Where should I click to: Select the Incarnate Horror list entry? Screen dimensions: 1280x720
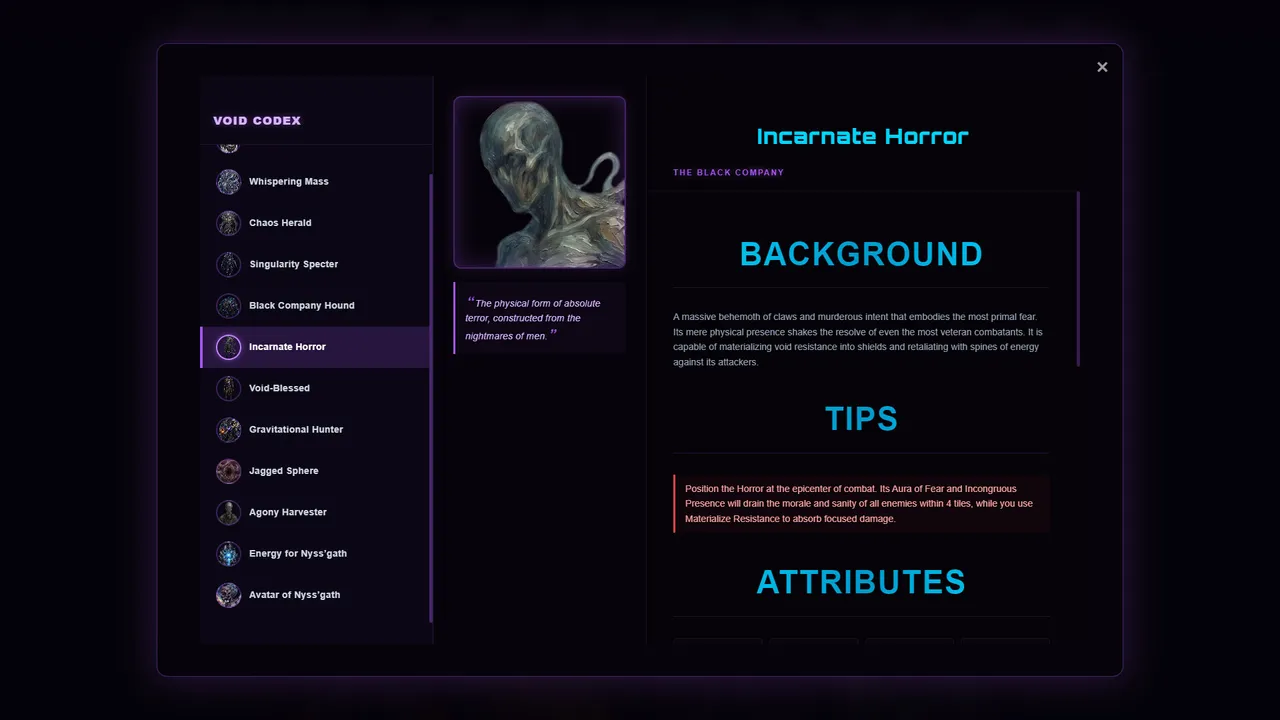click(x=314, y=347)
